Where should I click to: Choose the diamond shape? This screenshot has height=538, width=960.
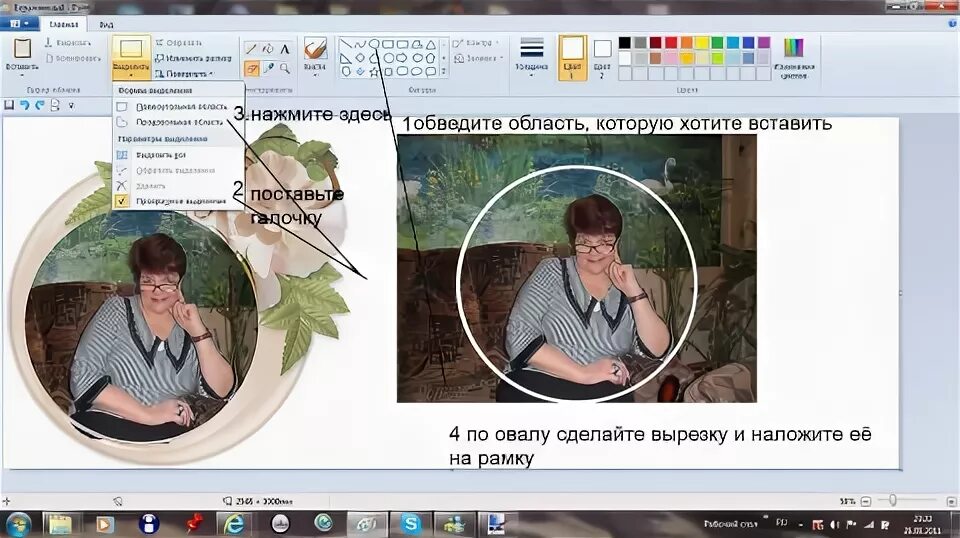click(360, 58)
